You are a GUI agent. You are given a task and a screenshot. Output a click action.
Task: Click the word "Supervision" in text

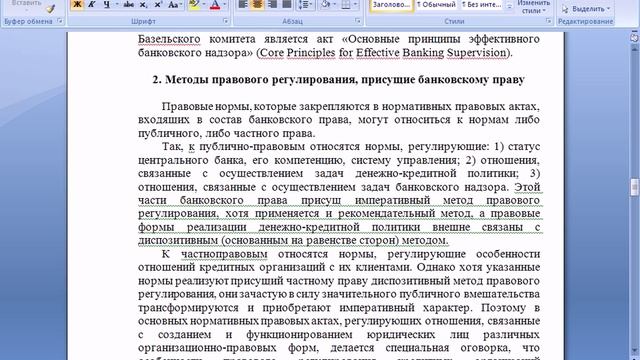click(x=476, y=53)
